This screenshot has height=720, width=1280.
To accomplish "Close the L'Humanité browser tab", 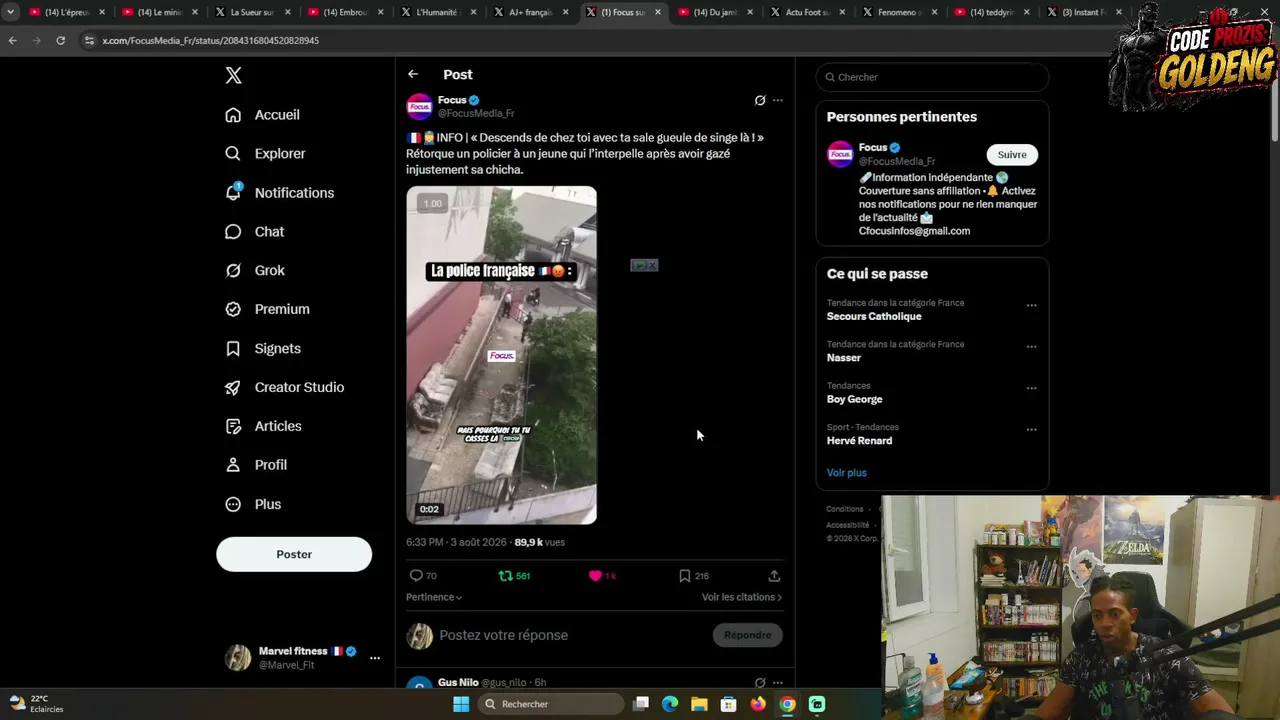I will tap(473, 12).
